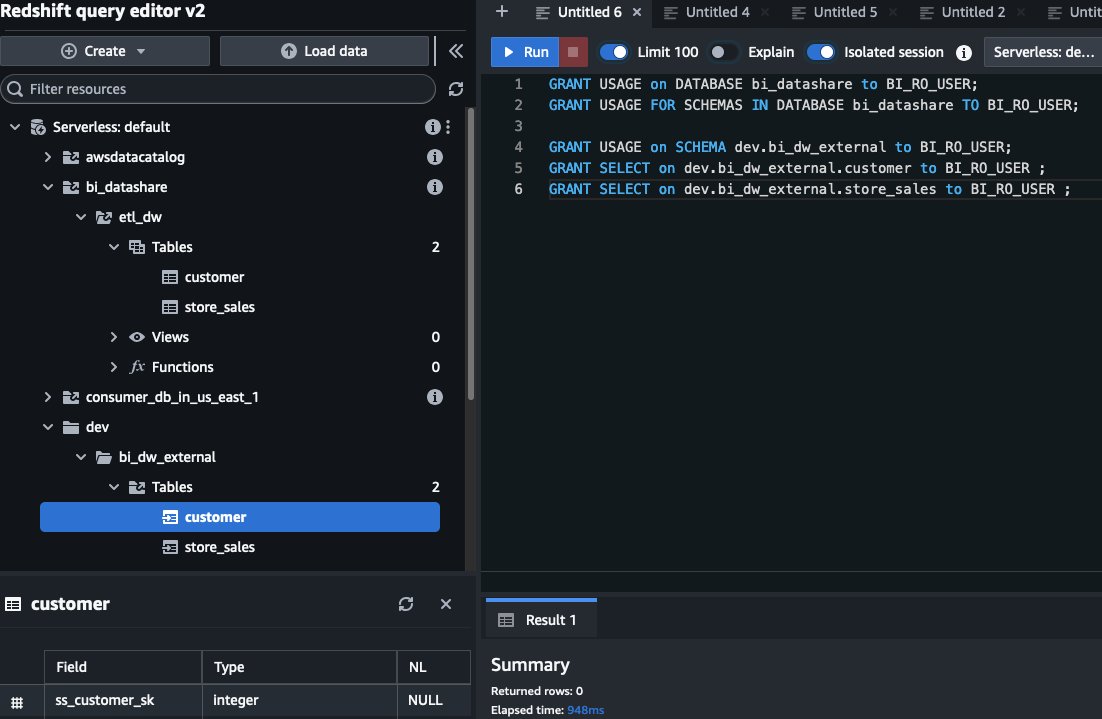
Task: Refresh the customer table details panel
Action: [406, 604]
